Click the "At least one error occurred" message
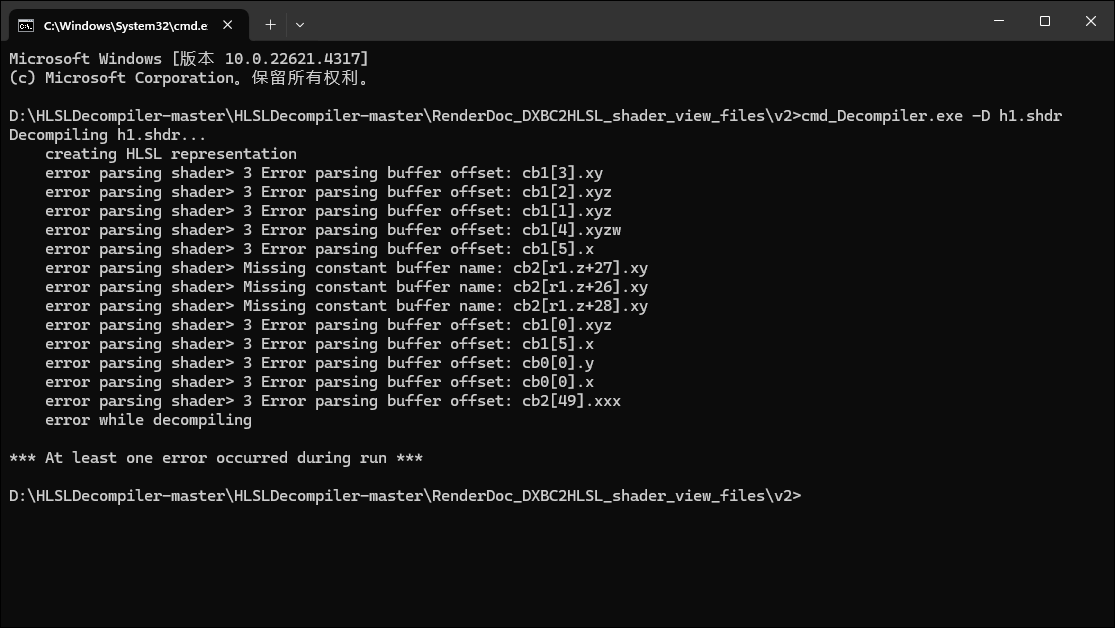The height and width of the screenshot is (628, 1115). (216, 458)
